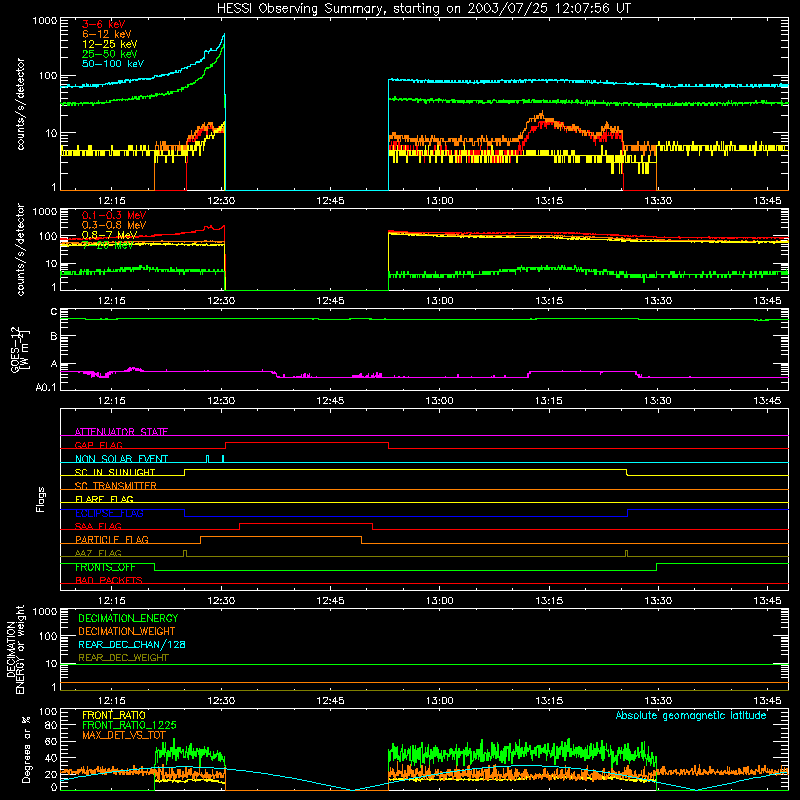Select the SC_IN_SUNLIGHT flag label
The image size is (800, 800).
pos(115,472)
